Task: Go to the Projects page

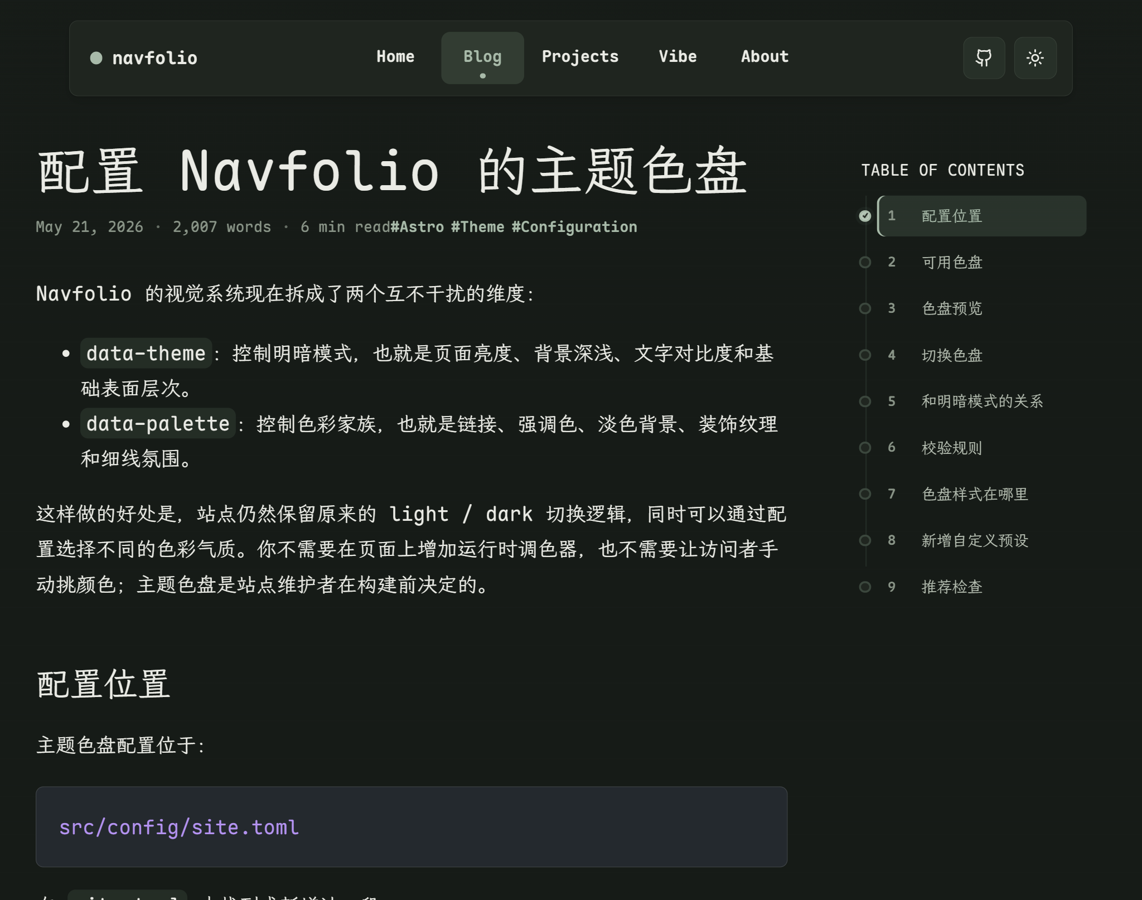Action: [x=580, y=57]
